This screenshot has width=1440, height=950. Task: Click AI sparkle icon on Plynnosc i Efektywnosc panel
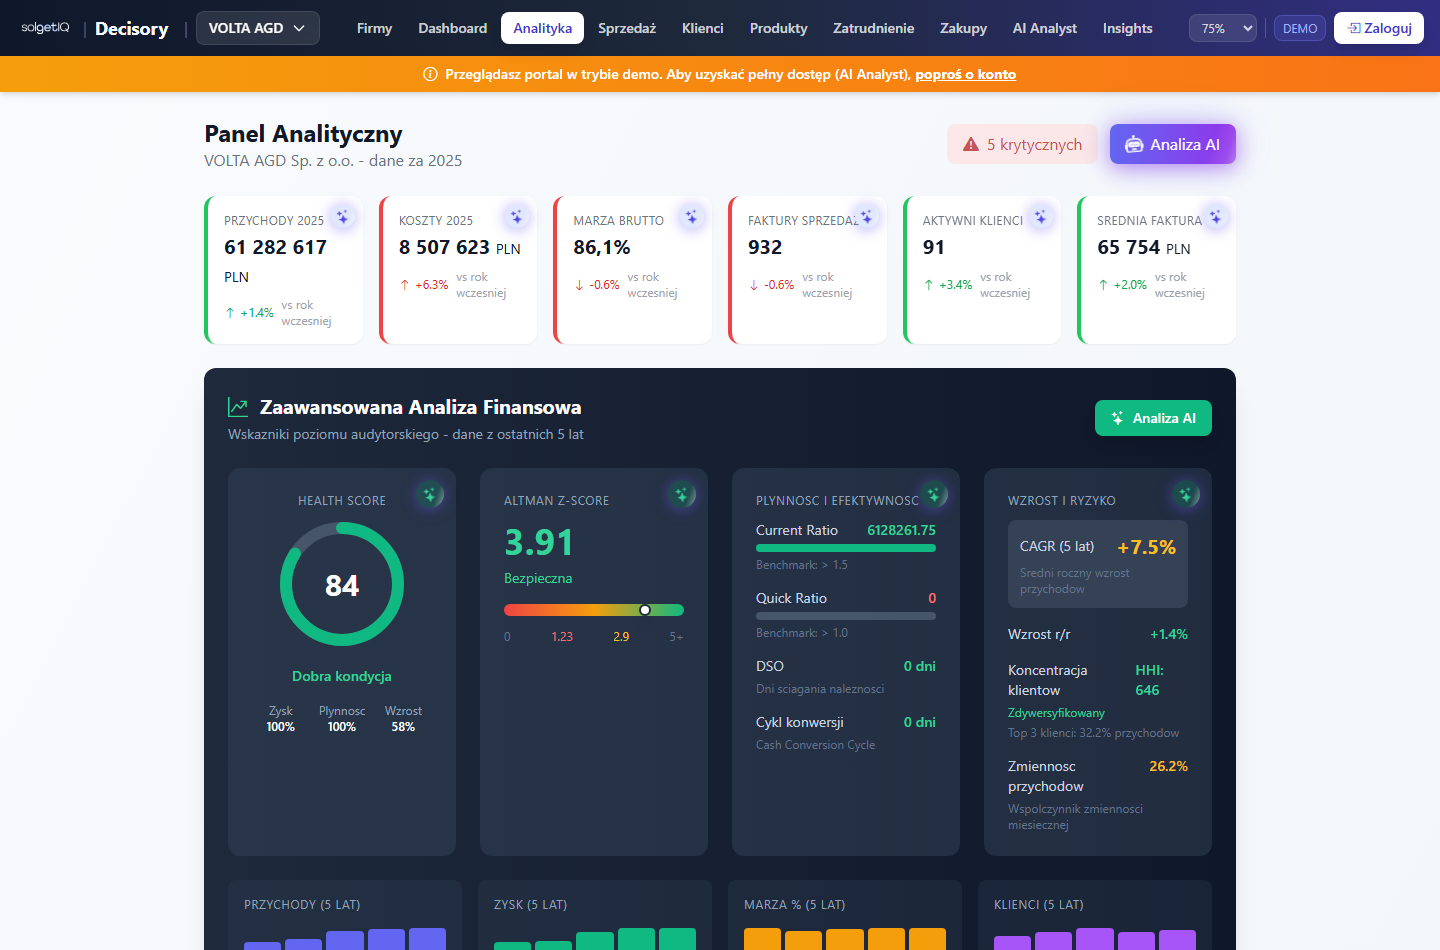934,494
